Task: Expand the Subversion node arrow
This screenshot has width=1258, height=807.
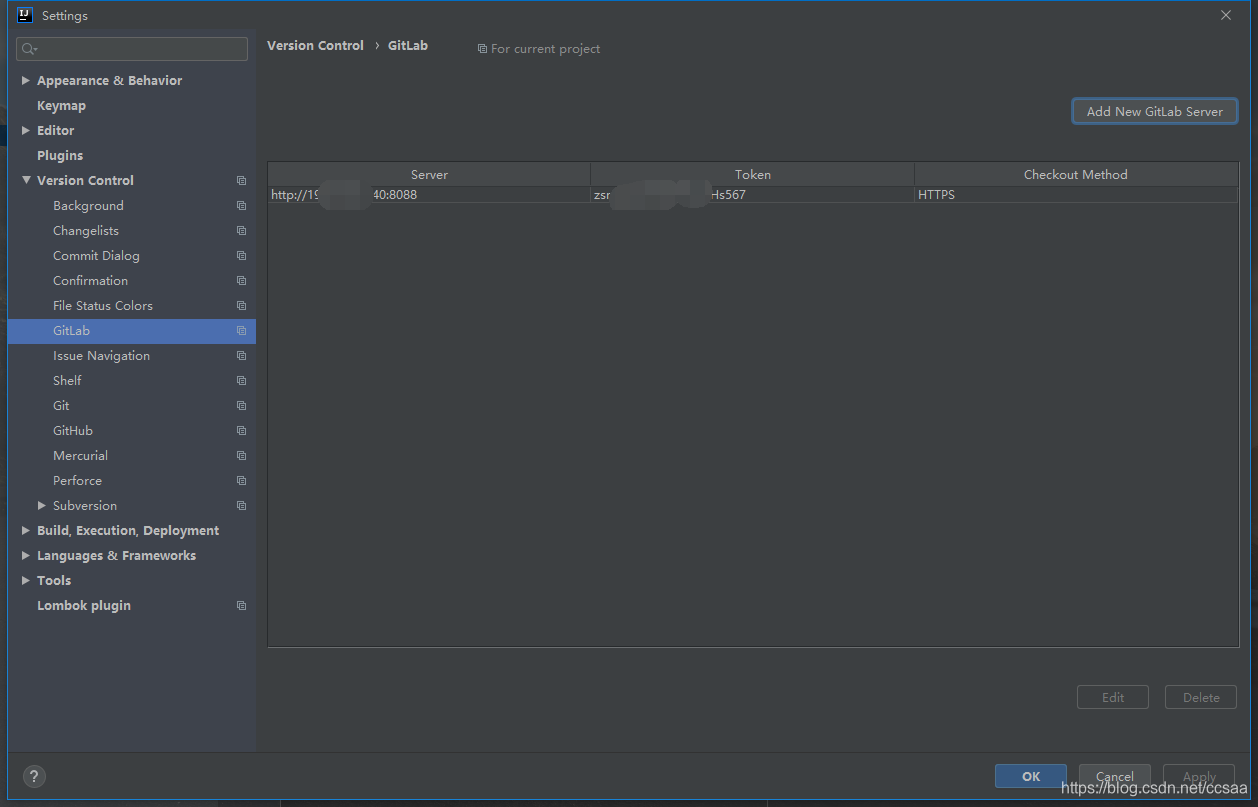Action: 42,505
